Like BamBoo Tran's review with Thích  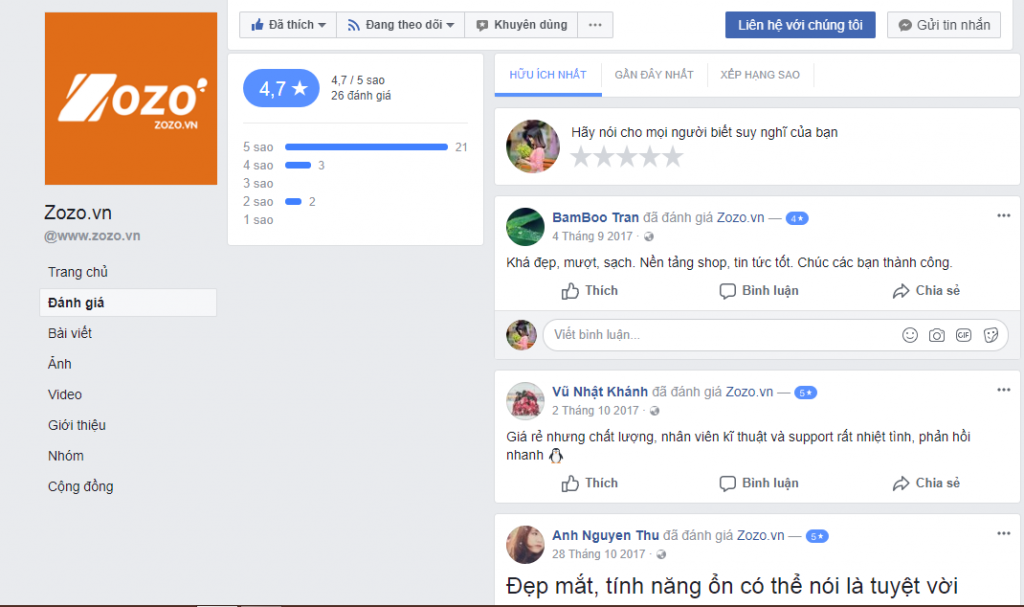point(589,291)
